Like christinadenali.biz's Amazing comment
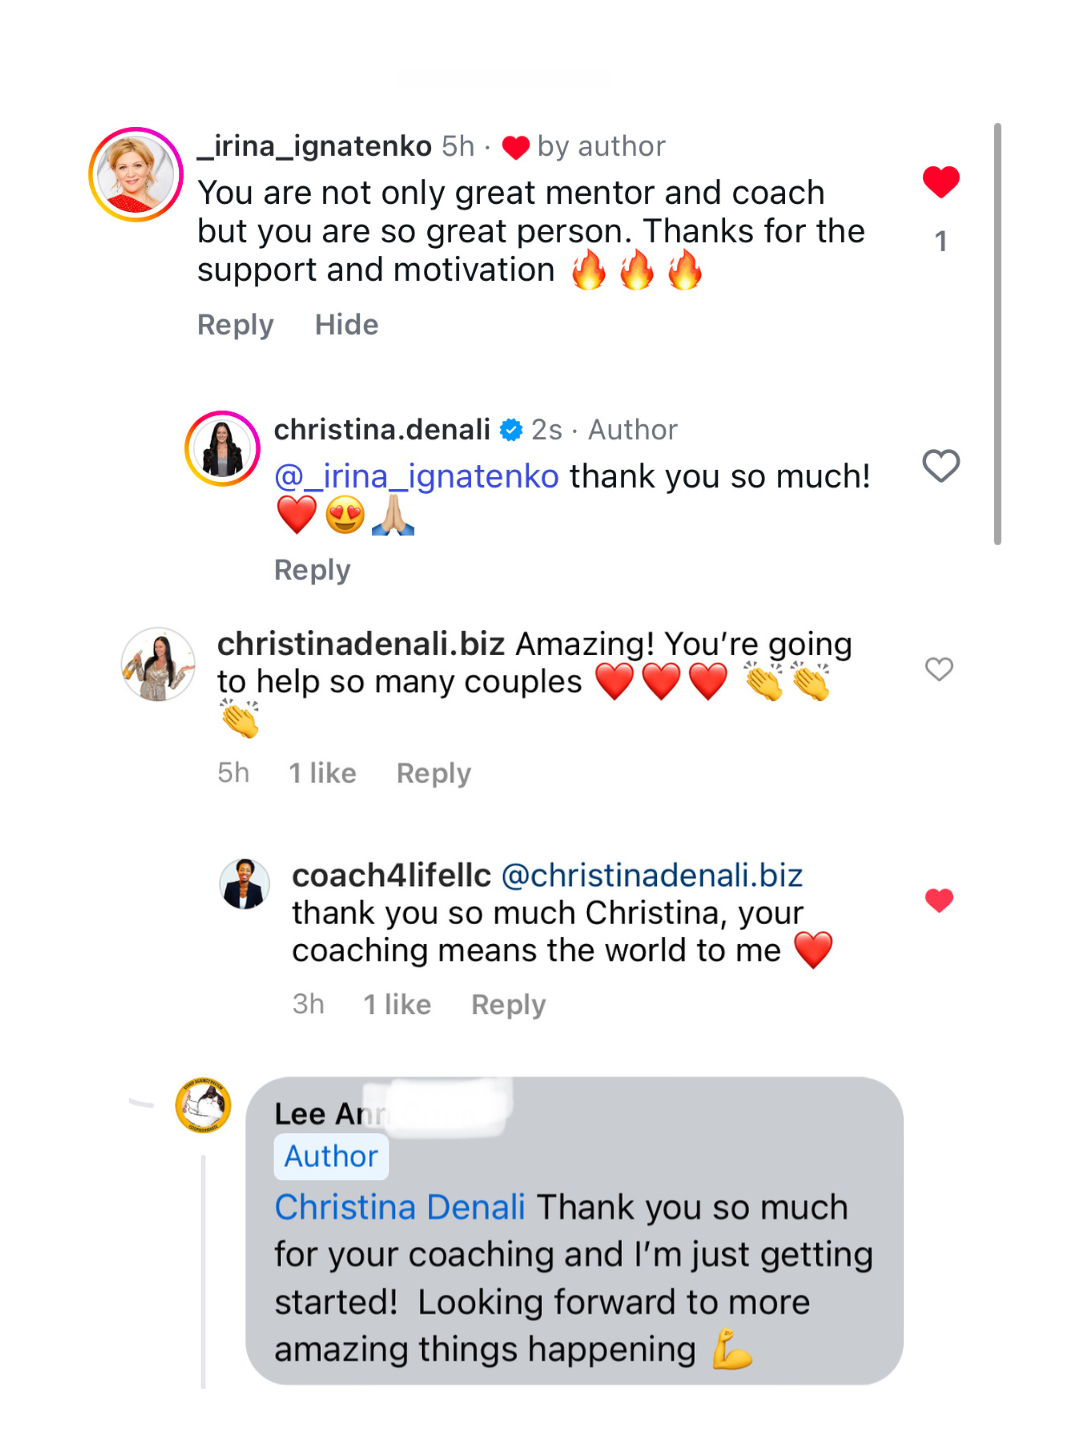 tap(938, 669)
